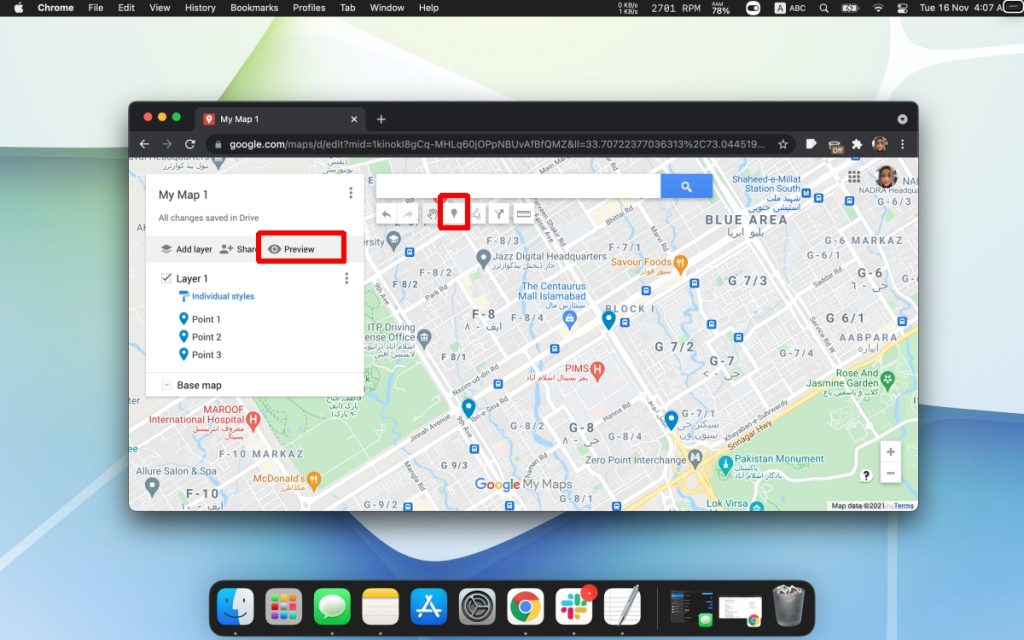
Task: Open the Bookmarks menu
Action: coord(254,8)
